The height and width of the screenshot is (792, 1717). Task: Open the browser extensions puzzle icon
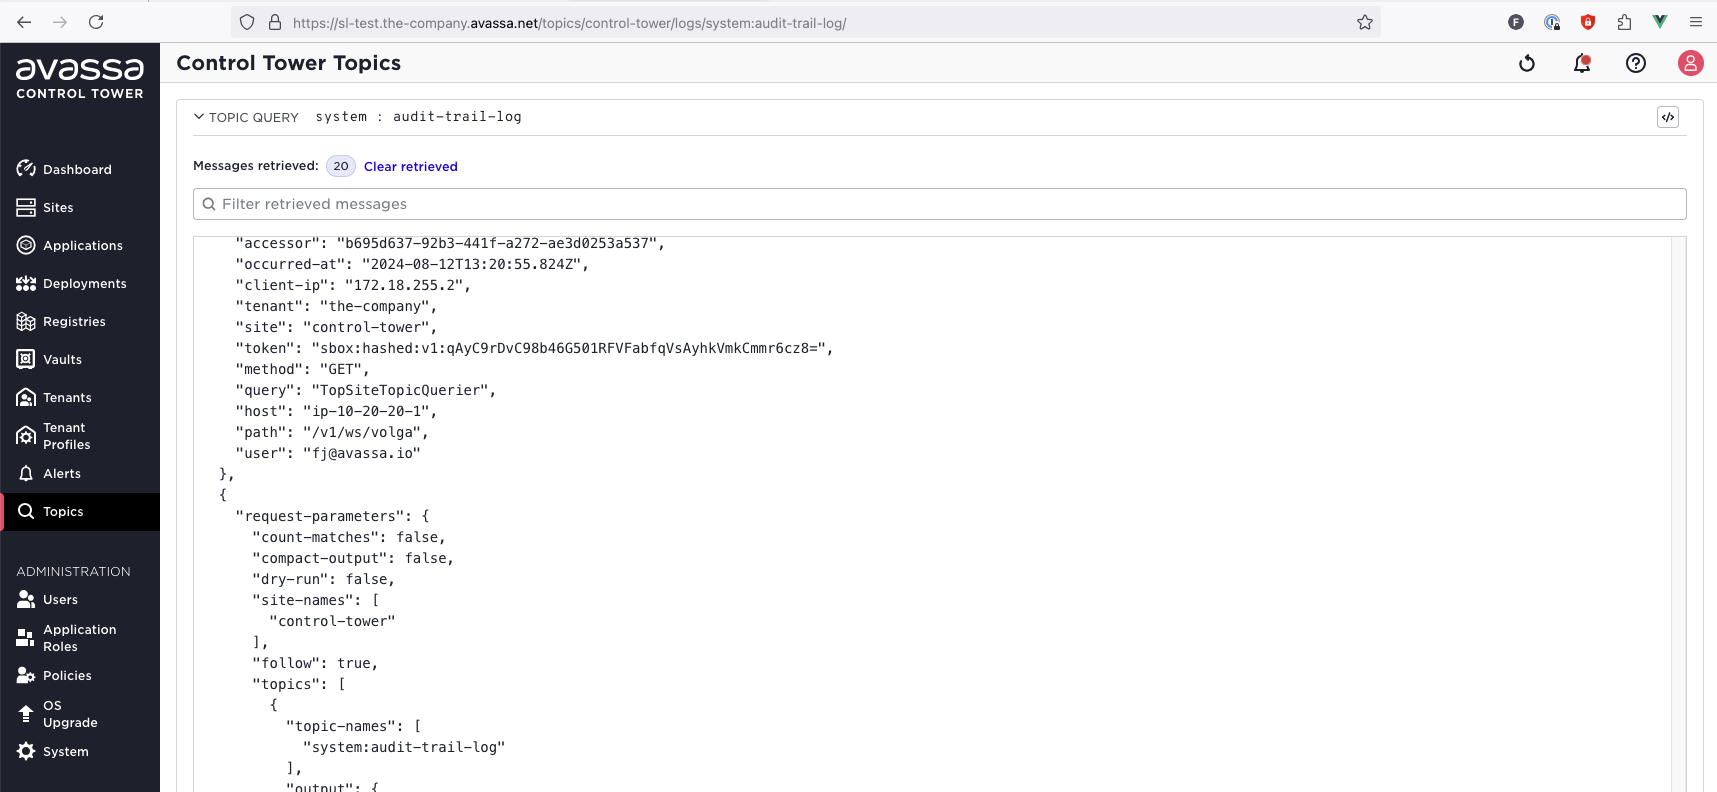[x=1624, y=22]
